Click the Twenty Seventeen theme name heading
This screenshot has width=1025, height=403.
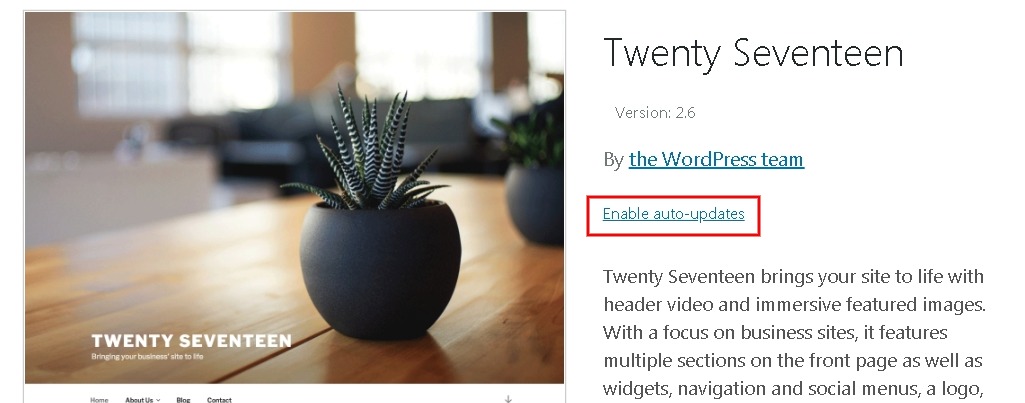pyautogui.click(x=753, y=54)
